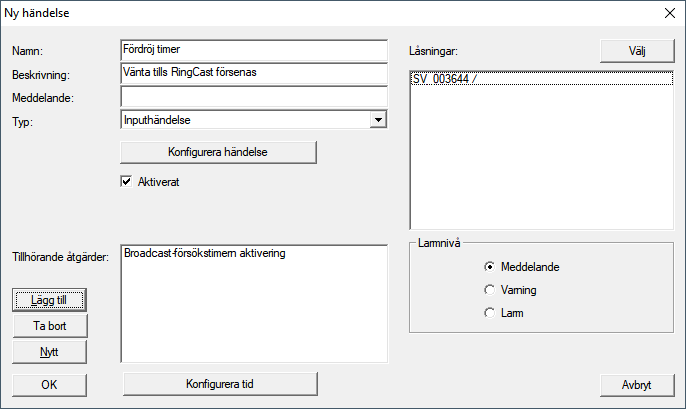Click the Inputhändelse value in Typ combo box
The width and height of the screenshot is (686, 409).
click(244, 120)
